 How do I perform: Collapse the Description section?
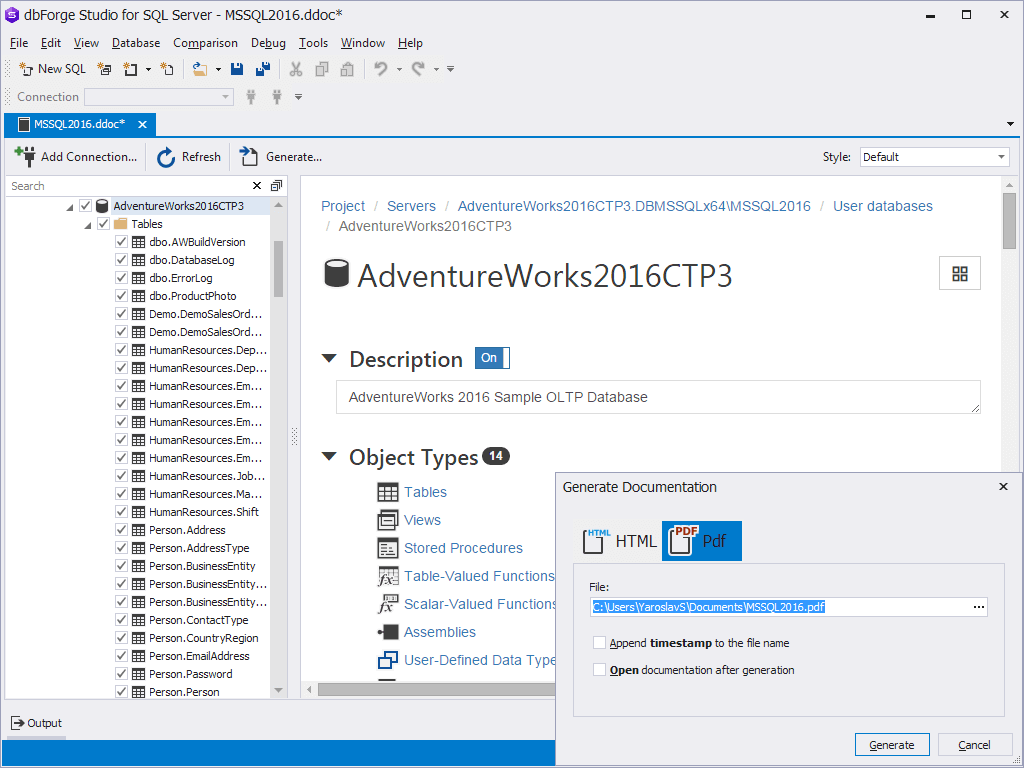pyautogui.click(x=330, y=358)
